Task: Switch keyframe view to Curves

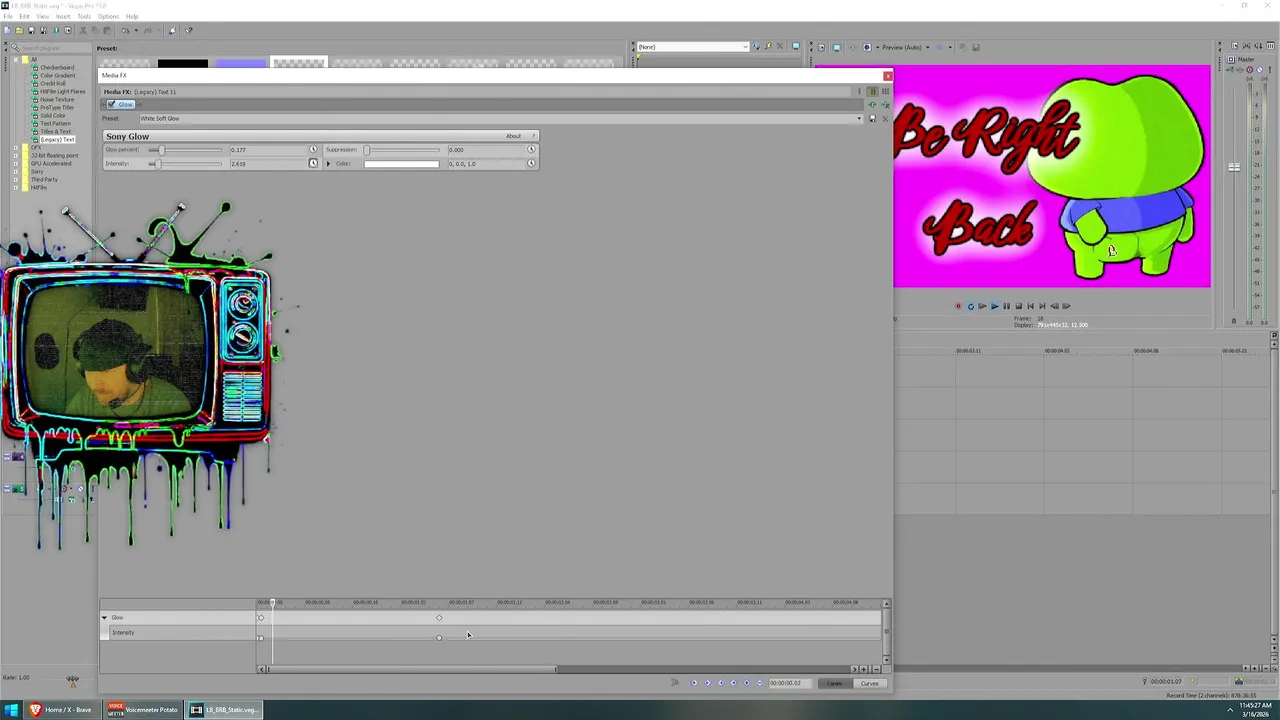Action: point(870,683)
